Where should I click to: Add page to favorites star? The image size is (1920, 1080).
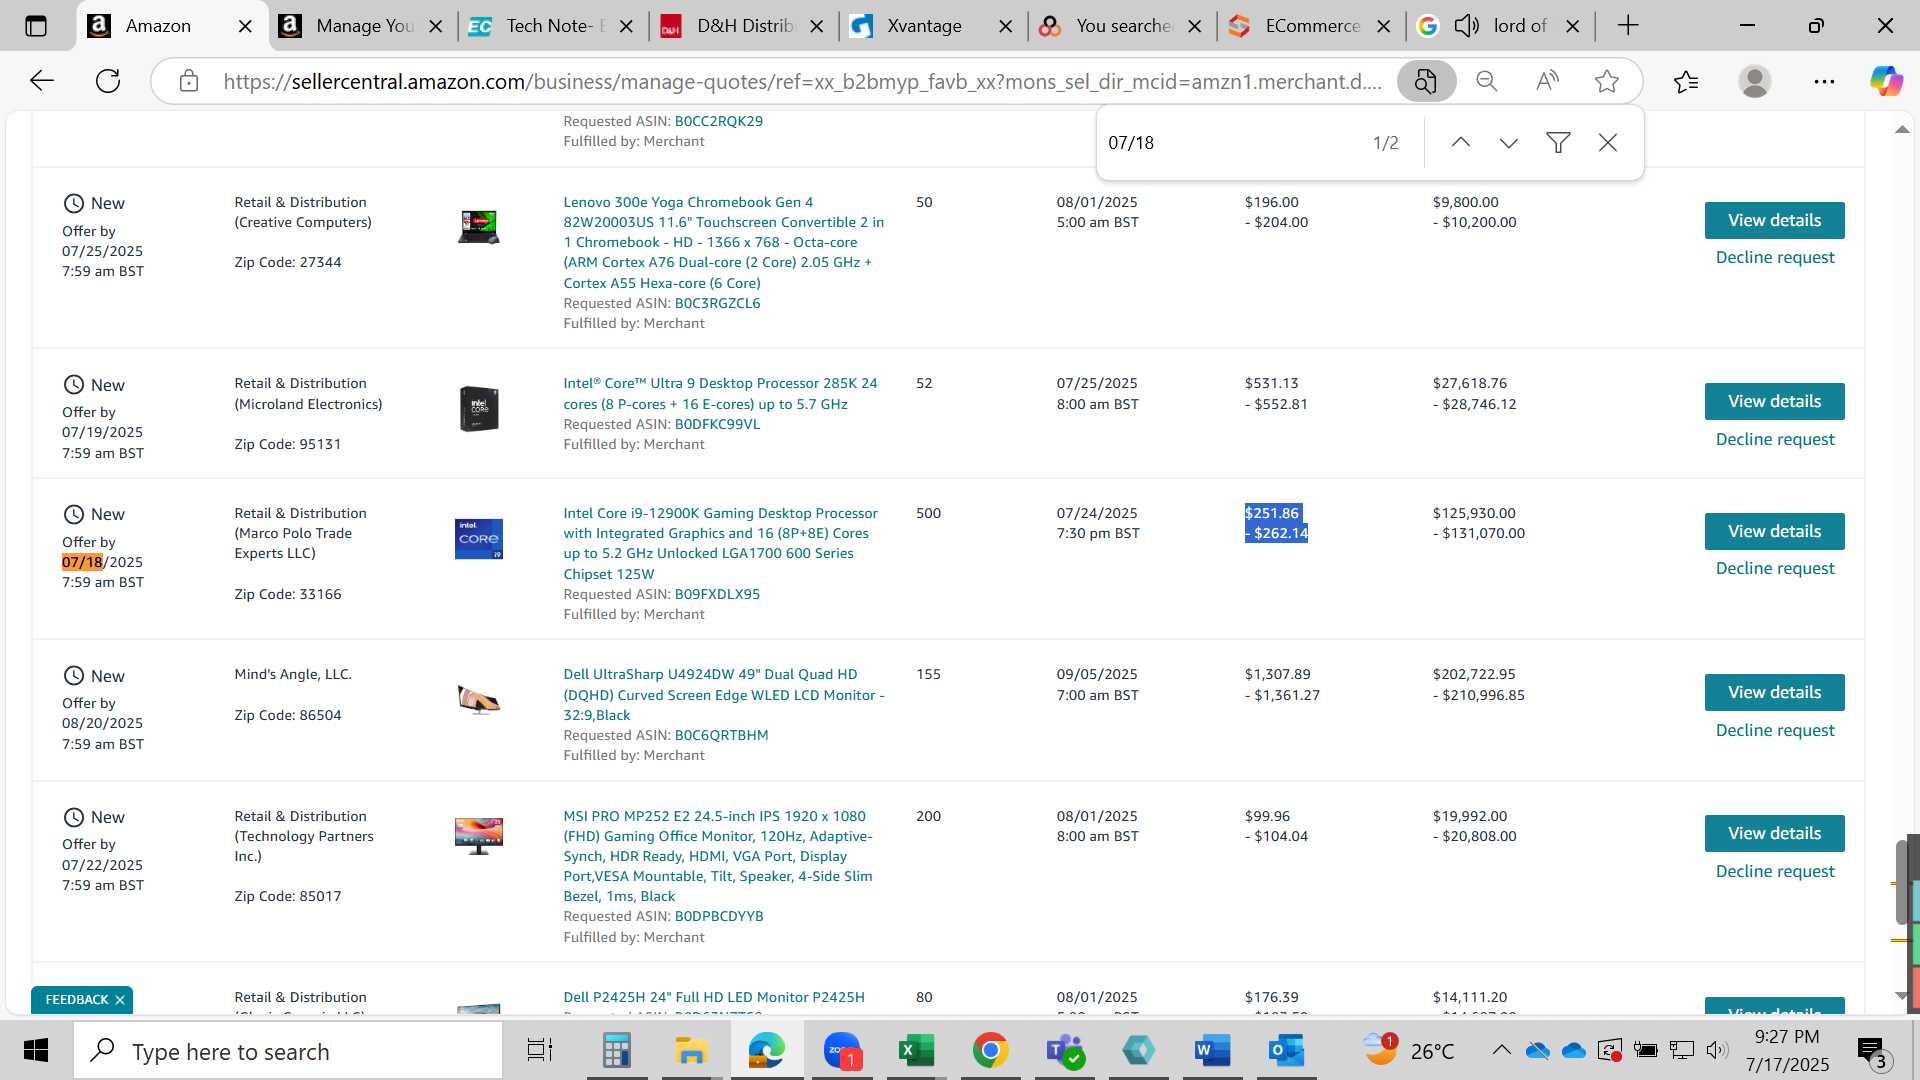click(1607, 81)
